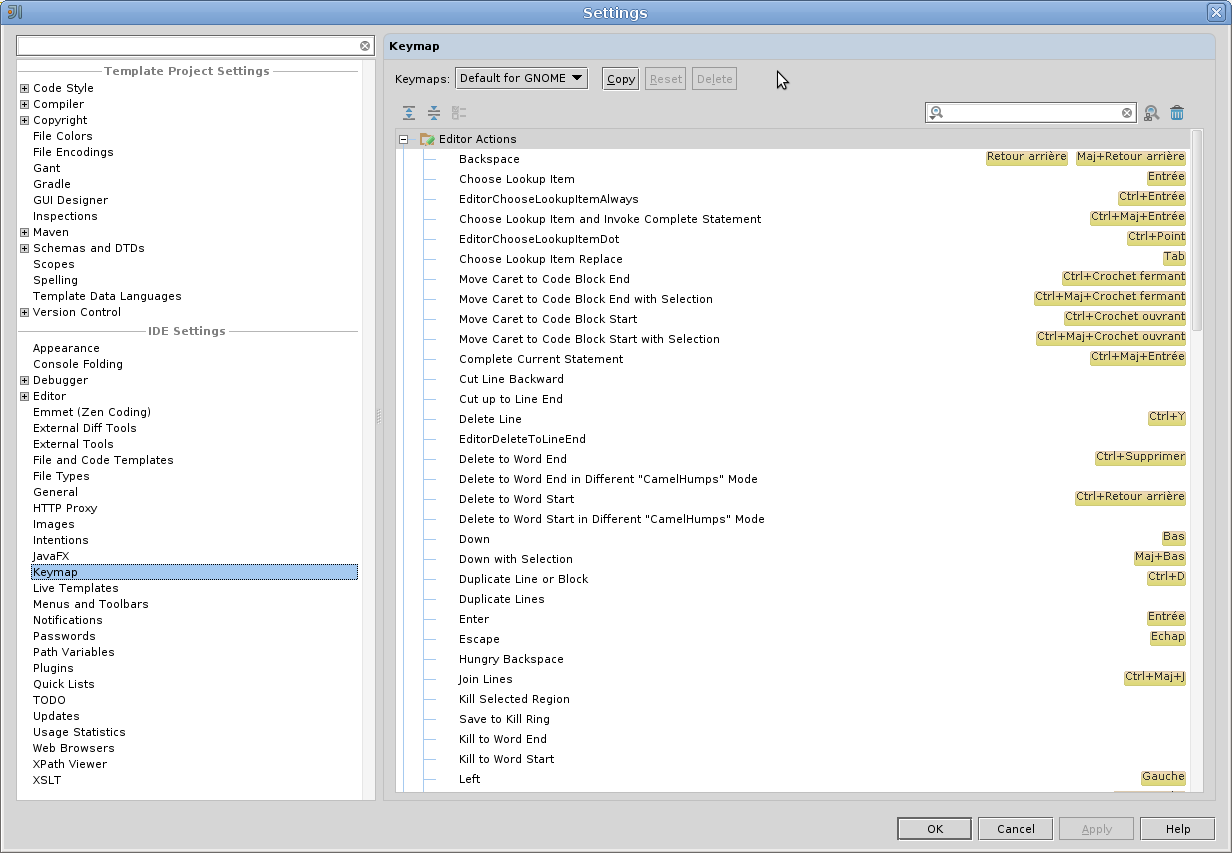Open HTTP Proxy settings

[x=65, y=508]
